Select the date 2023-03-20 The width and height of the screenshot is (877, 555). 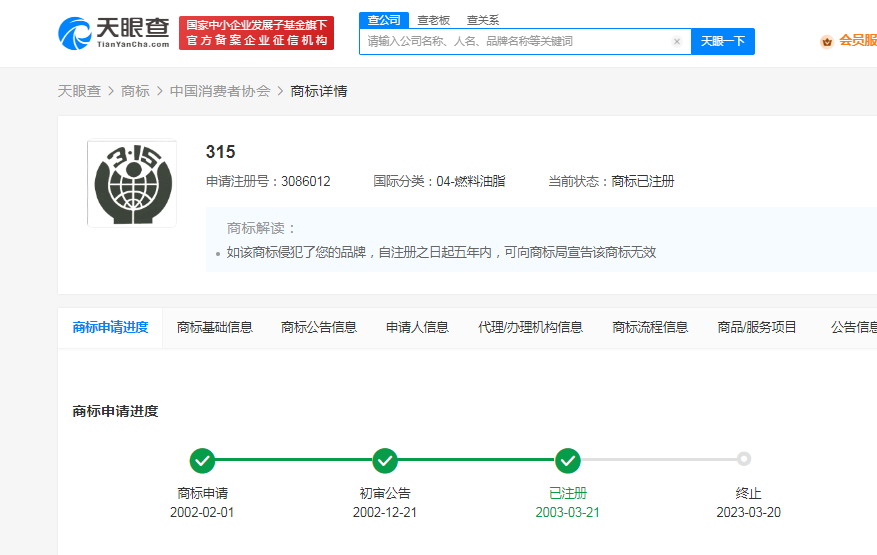point(748,512)
